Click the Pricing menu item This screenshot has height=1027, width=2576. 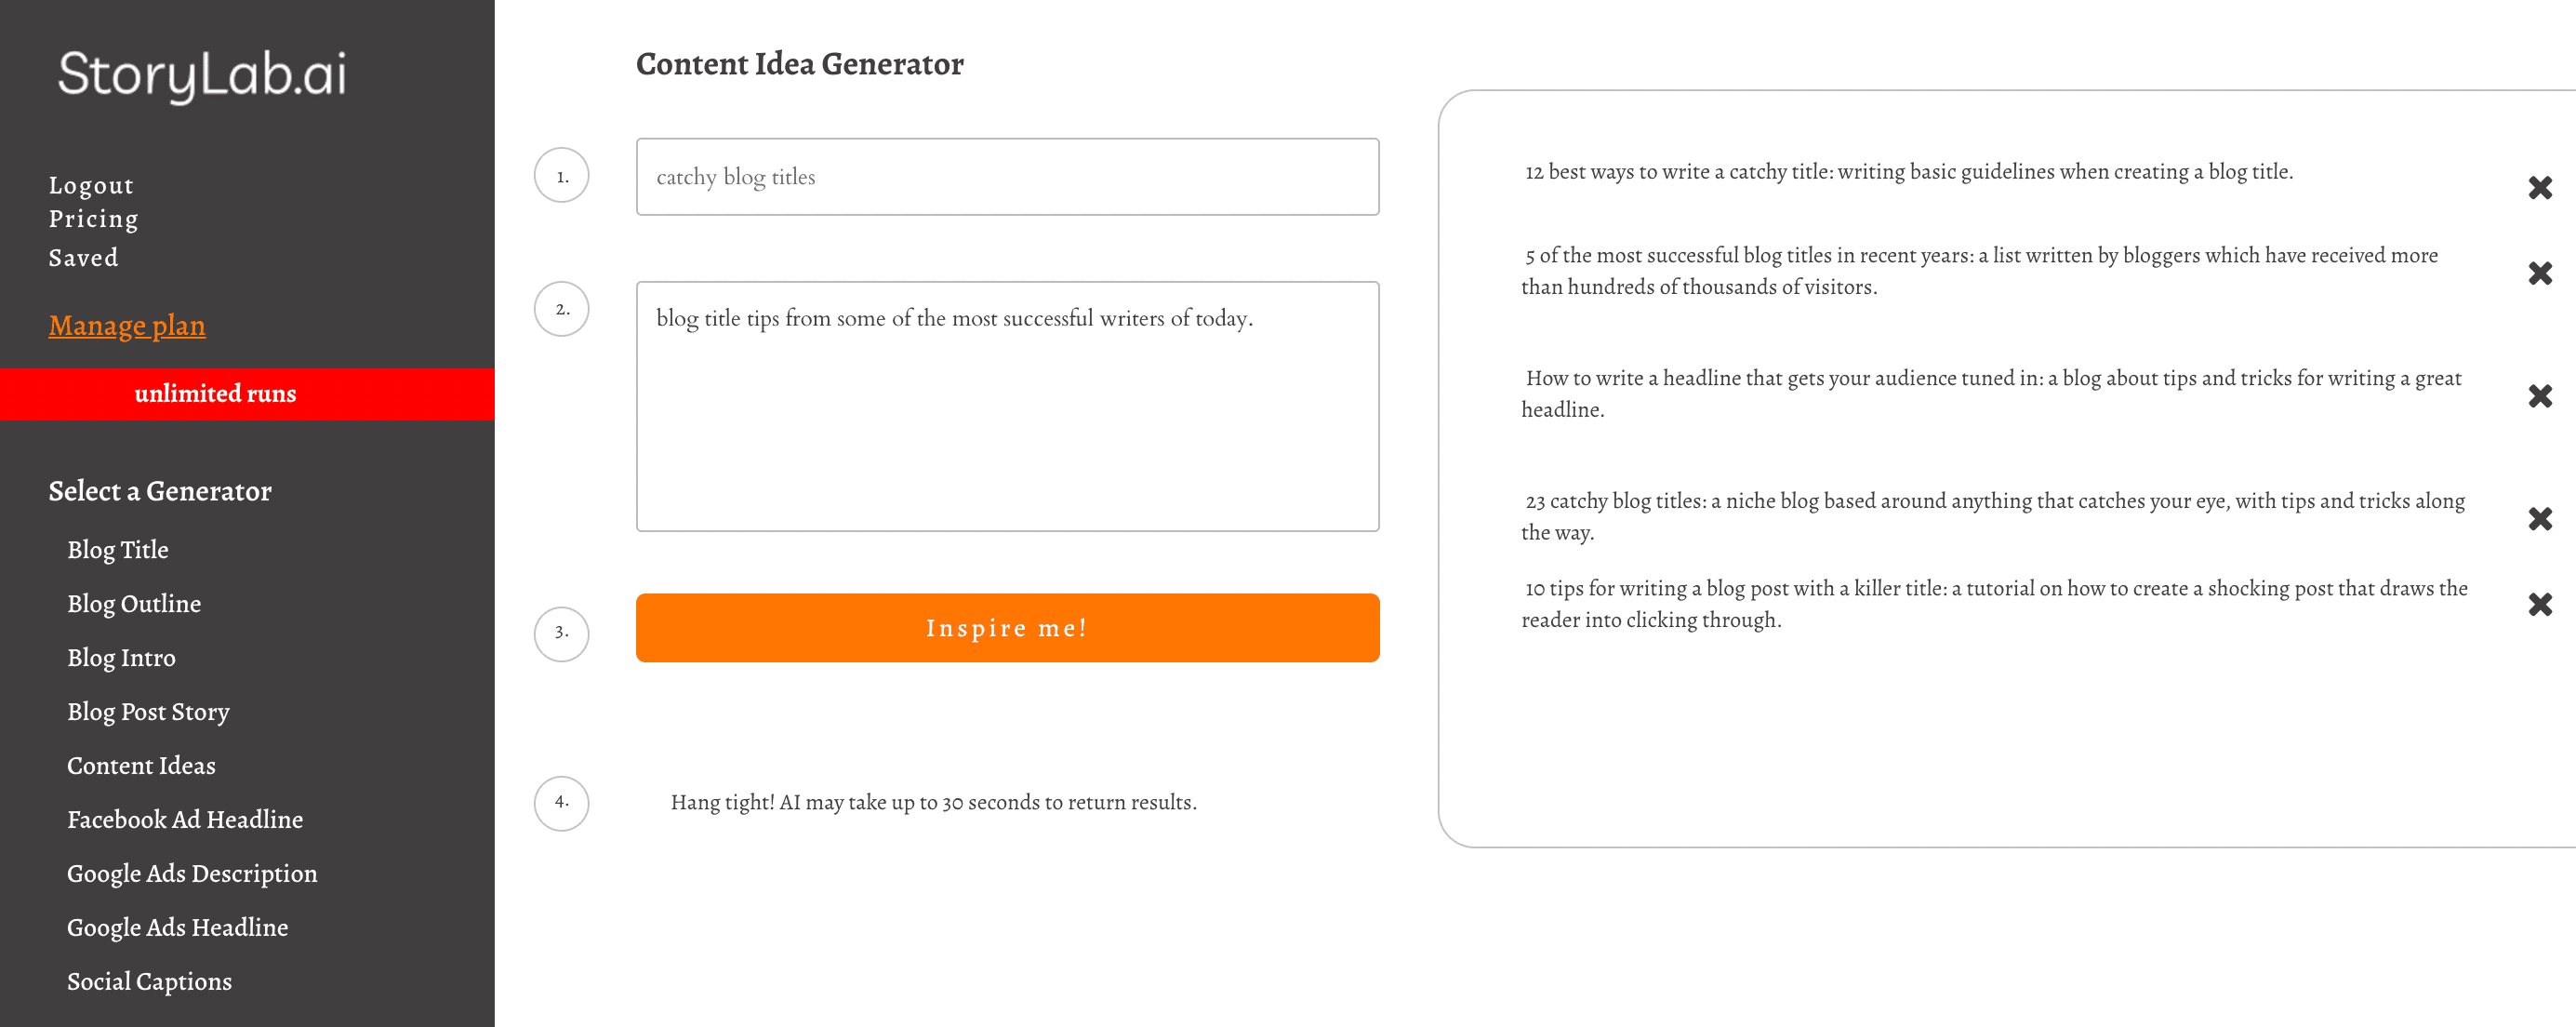tap(94, 219)
